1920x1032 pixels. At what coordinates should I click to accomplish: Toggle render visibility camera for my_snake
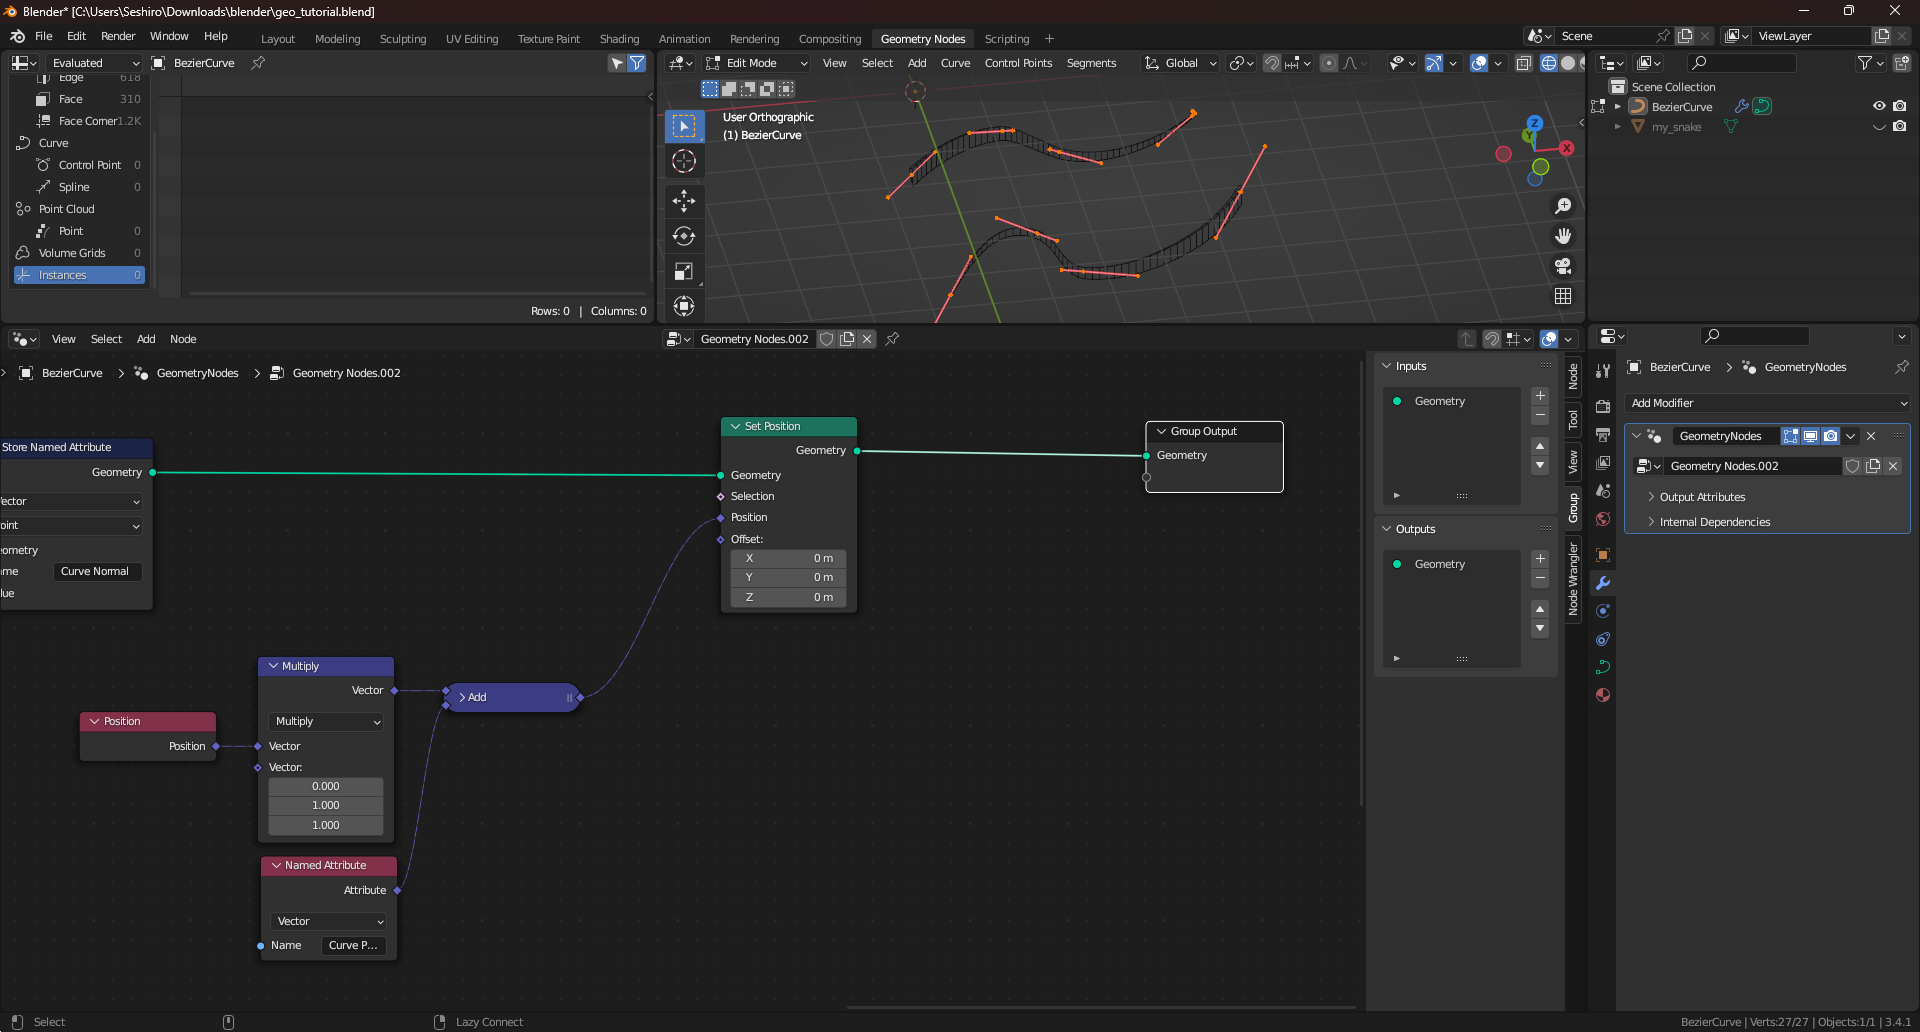click(x=1899, y=127)
